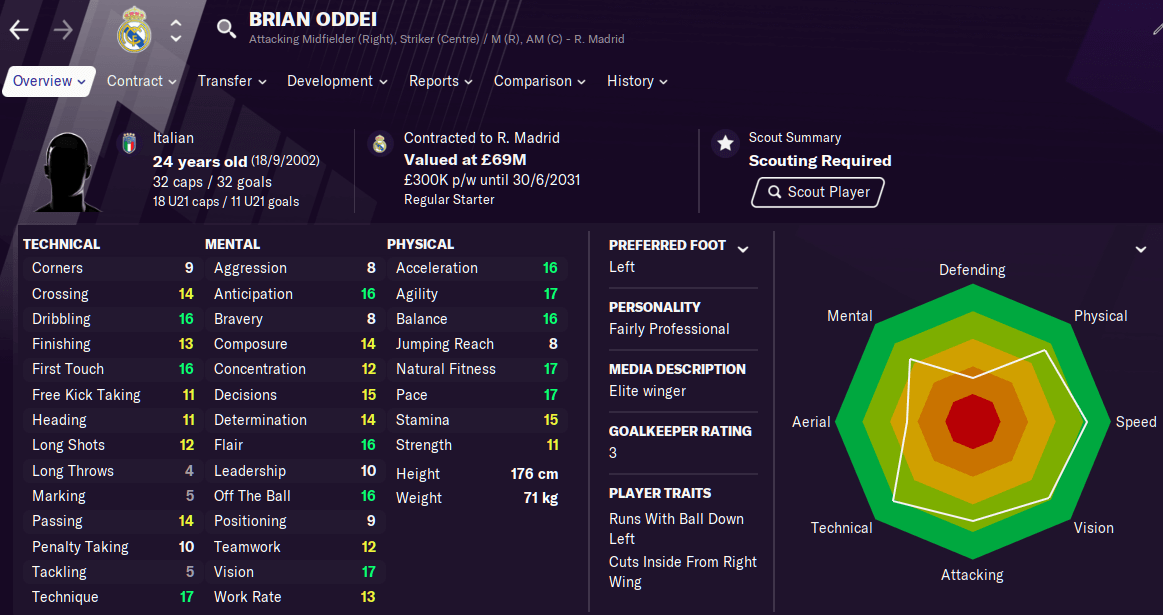
Task: Select next player with down chevron
Action: tap(176, 38)
